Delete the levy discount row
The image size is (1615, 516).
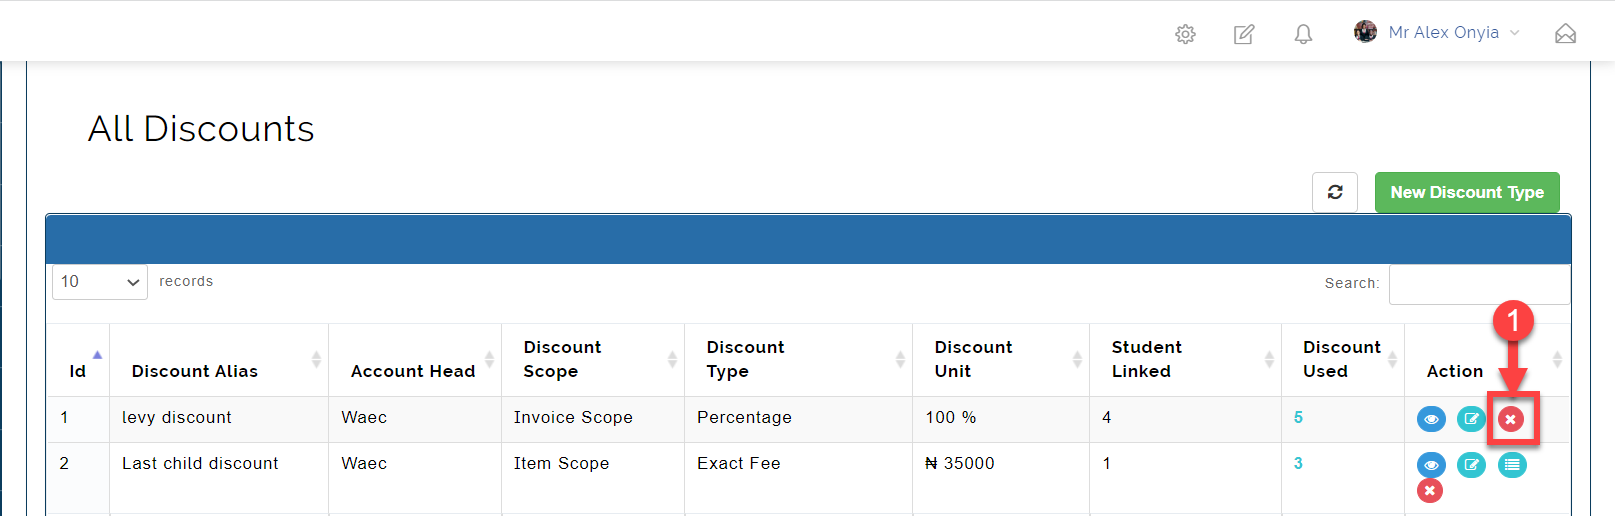(1511, 419)
